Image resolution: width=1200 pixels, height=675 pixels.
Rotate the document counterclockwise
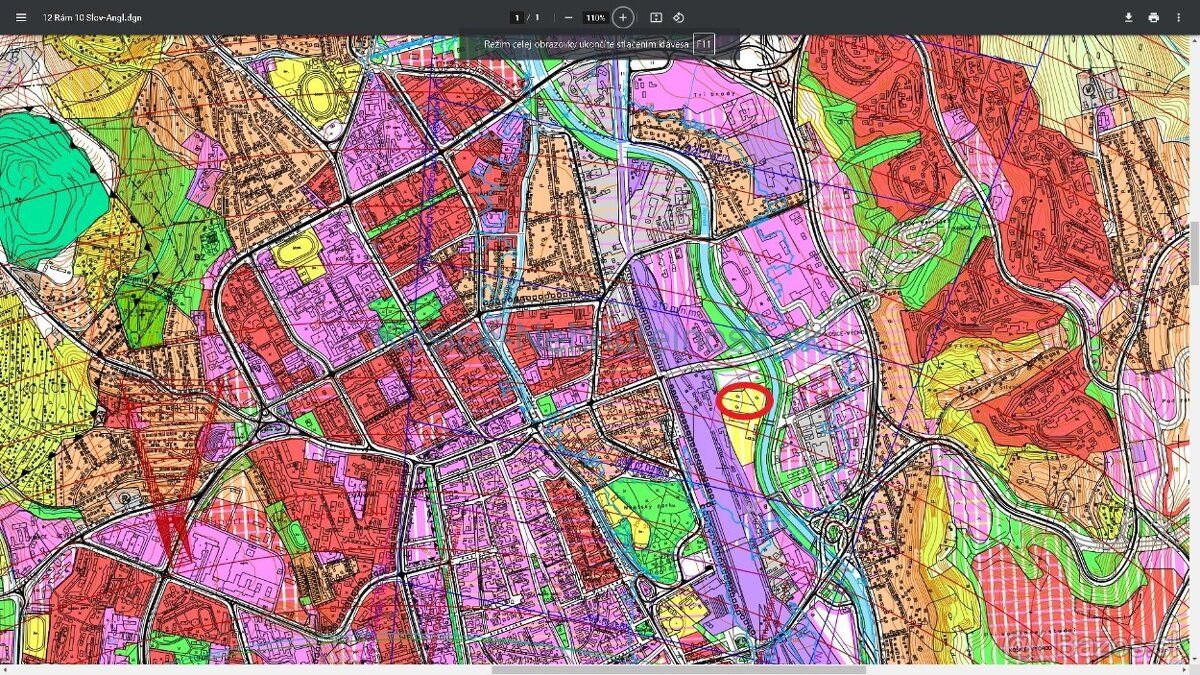coord(678,17)
